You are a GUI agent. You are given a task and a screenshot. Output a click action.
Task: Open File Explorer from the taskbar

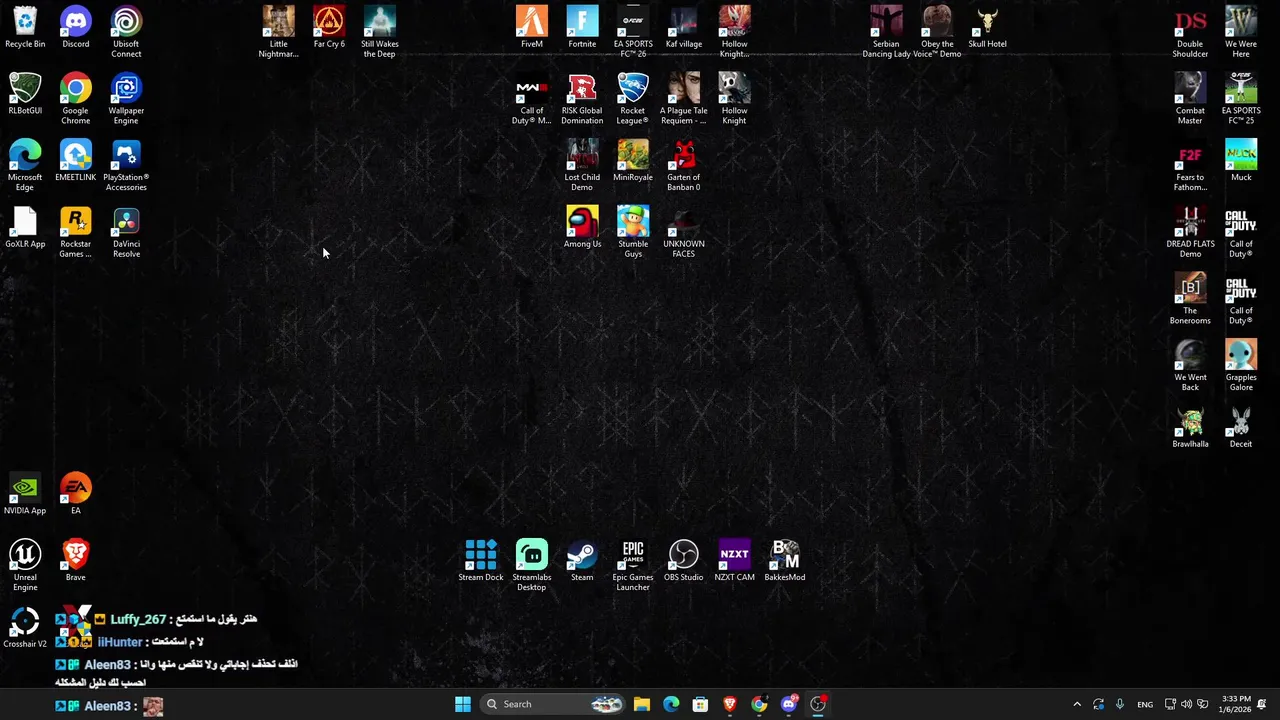(x=642, y=704)
